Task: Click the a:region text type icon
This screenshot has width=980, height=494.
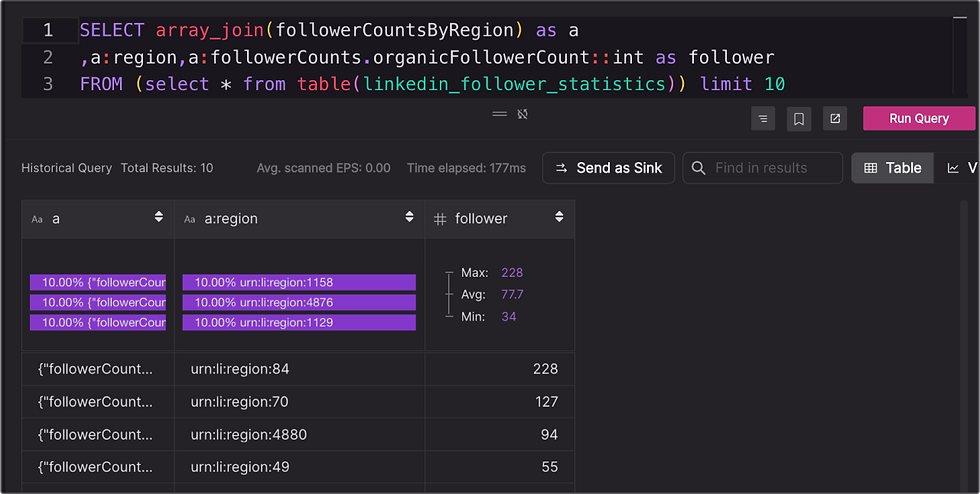Action: 189,219
